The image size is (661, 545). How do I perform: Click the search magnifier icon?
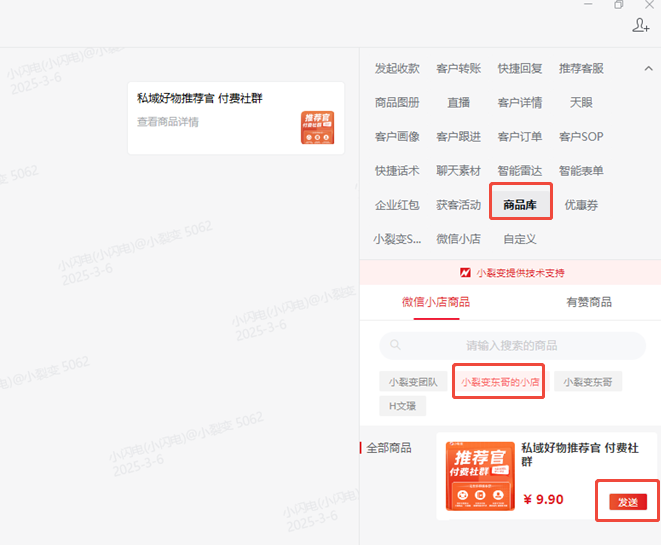tap(396, 345)
